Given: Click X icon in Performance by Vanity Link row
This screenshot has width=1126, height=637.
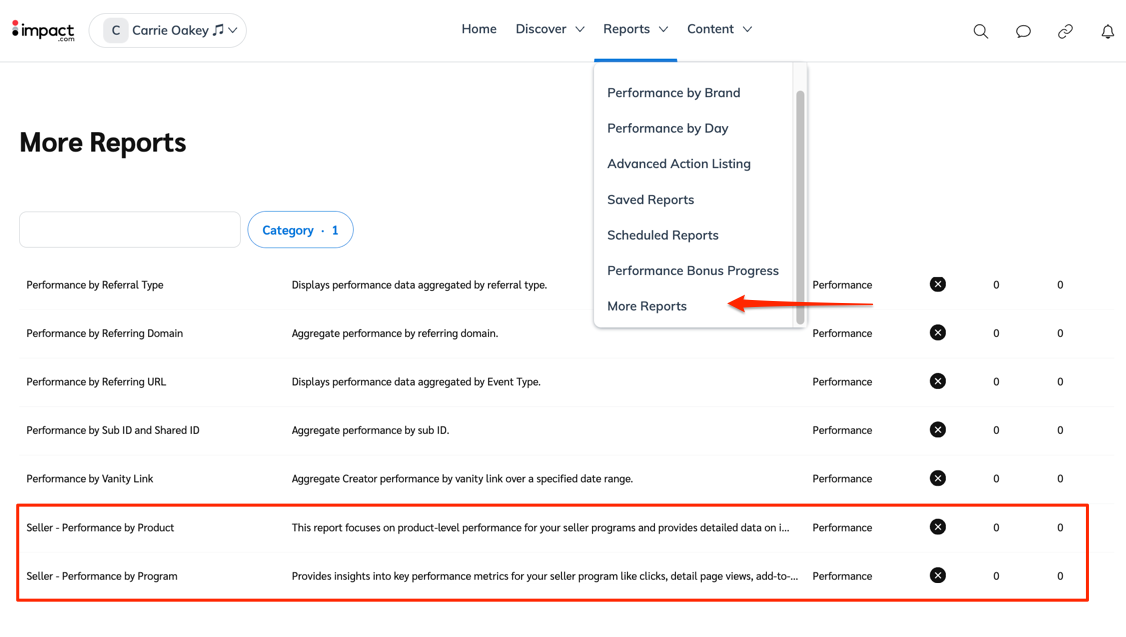Looking at the screenshot, I should [937, 479].
